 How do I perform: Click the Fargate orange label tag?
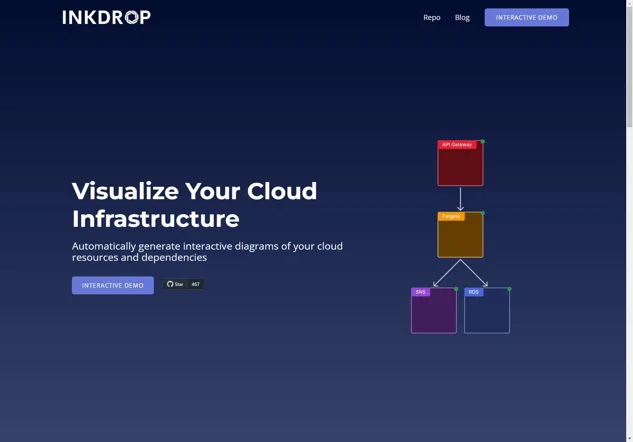[x=451, y=216]
